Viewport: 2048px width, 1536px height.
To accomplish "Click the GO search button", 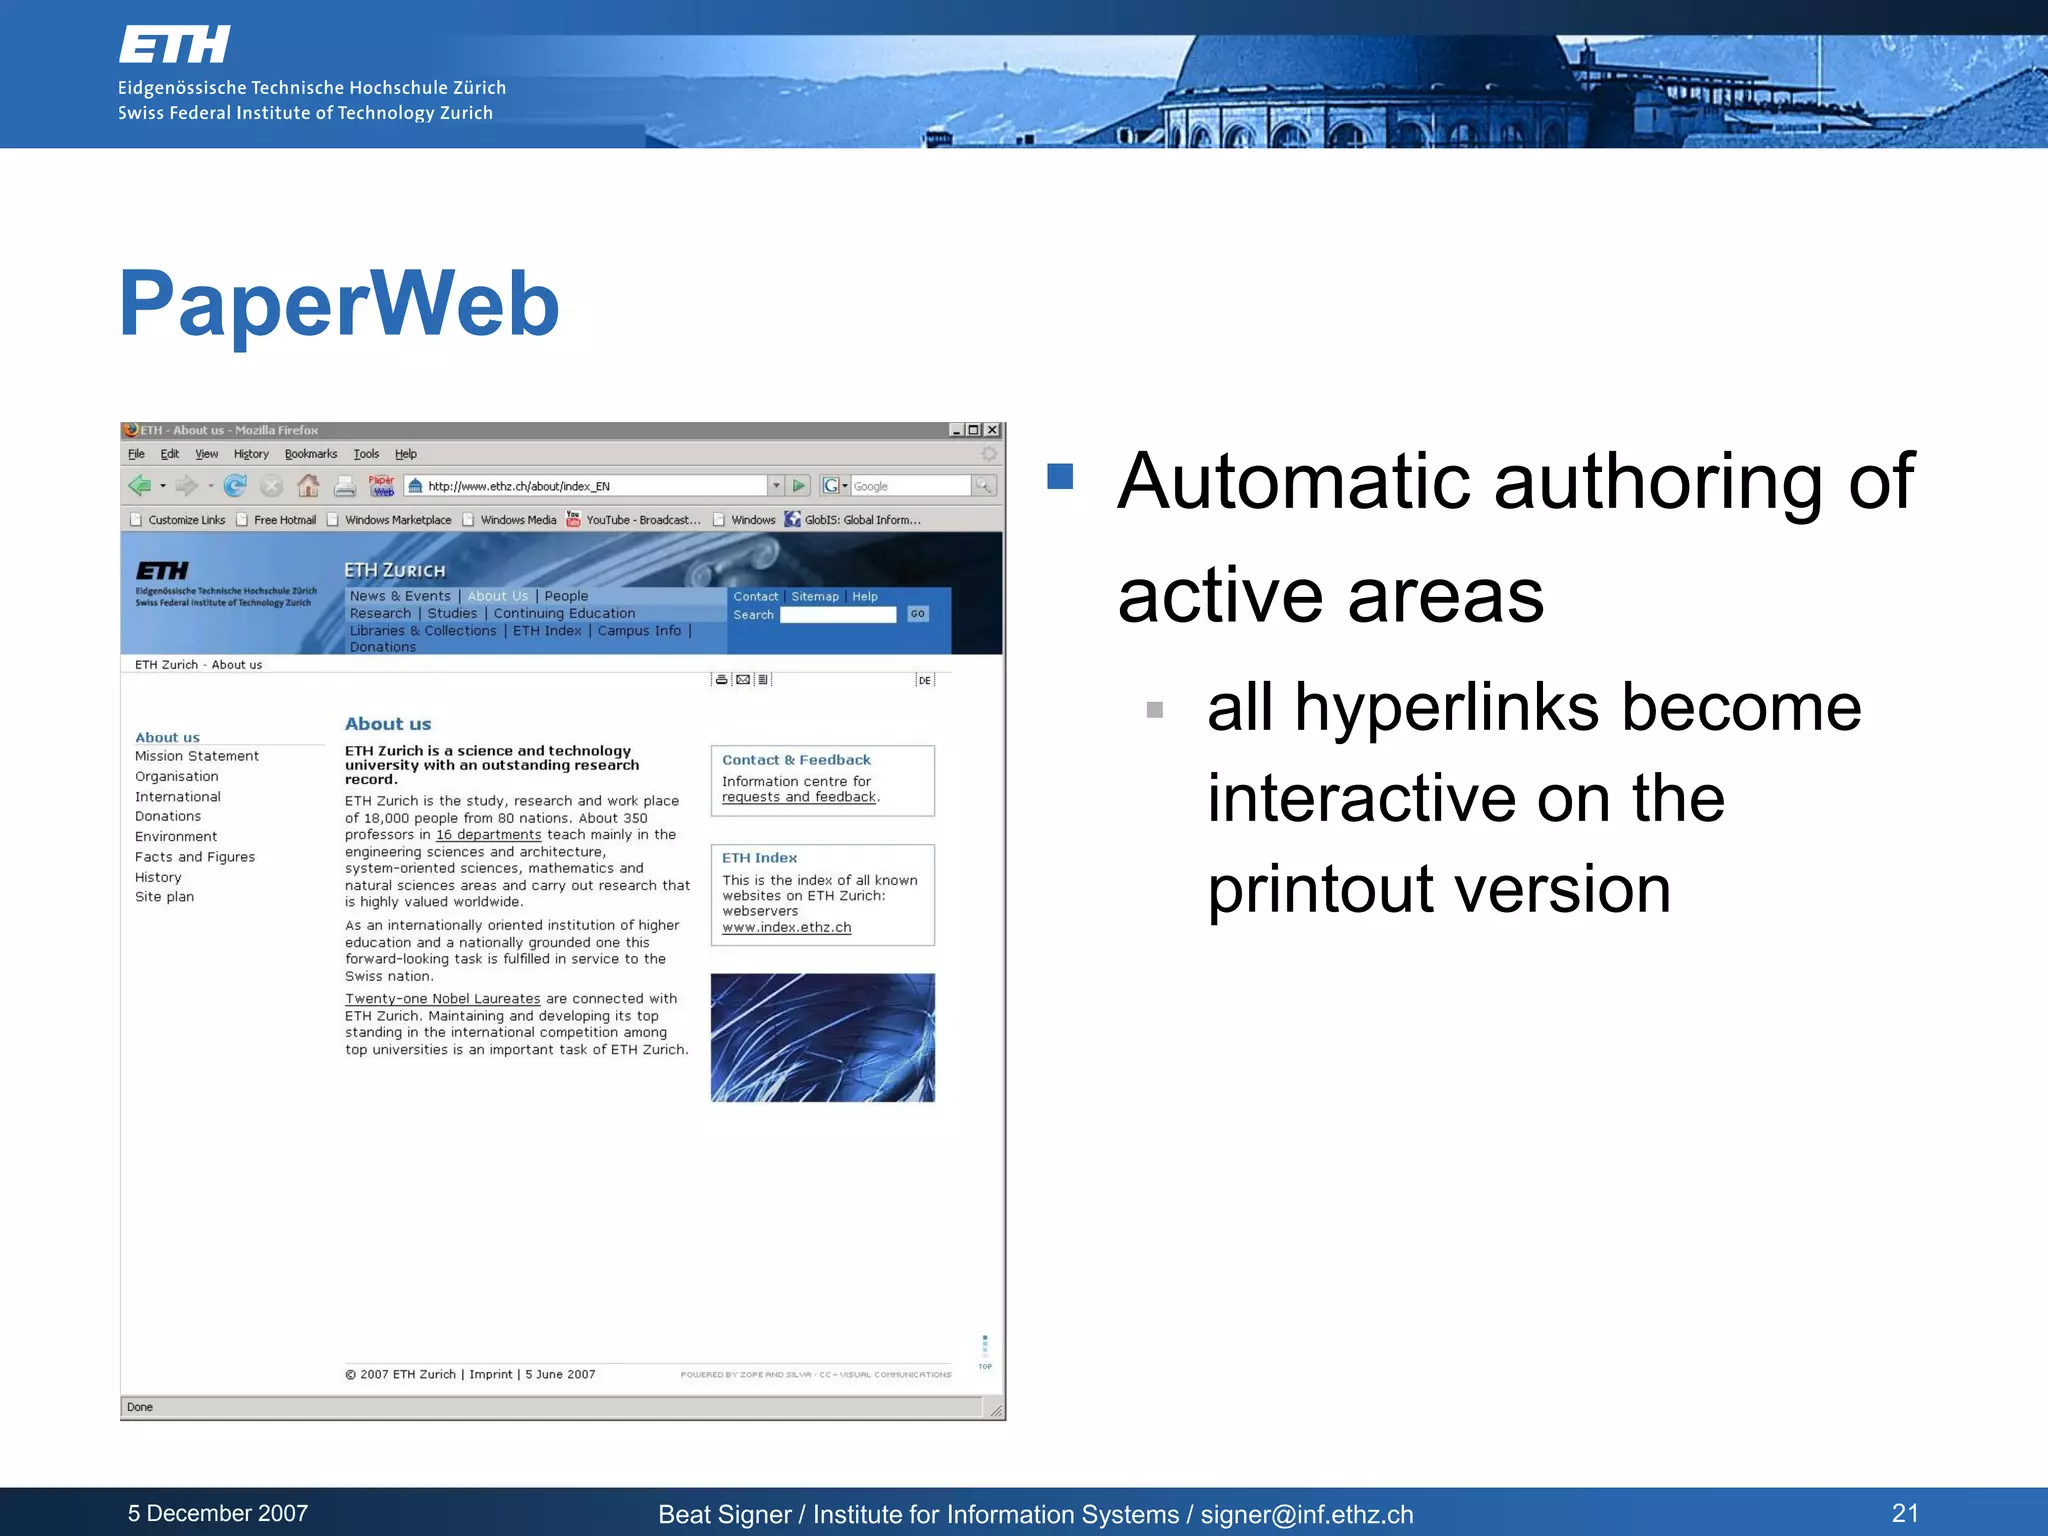I will (918, 614).
